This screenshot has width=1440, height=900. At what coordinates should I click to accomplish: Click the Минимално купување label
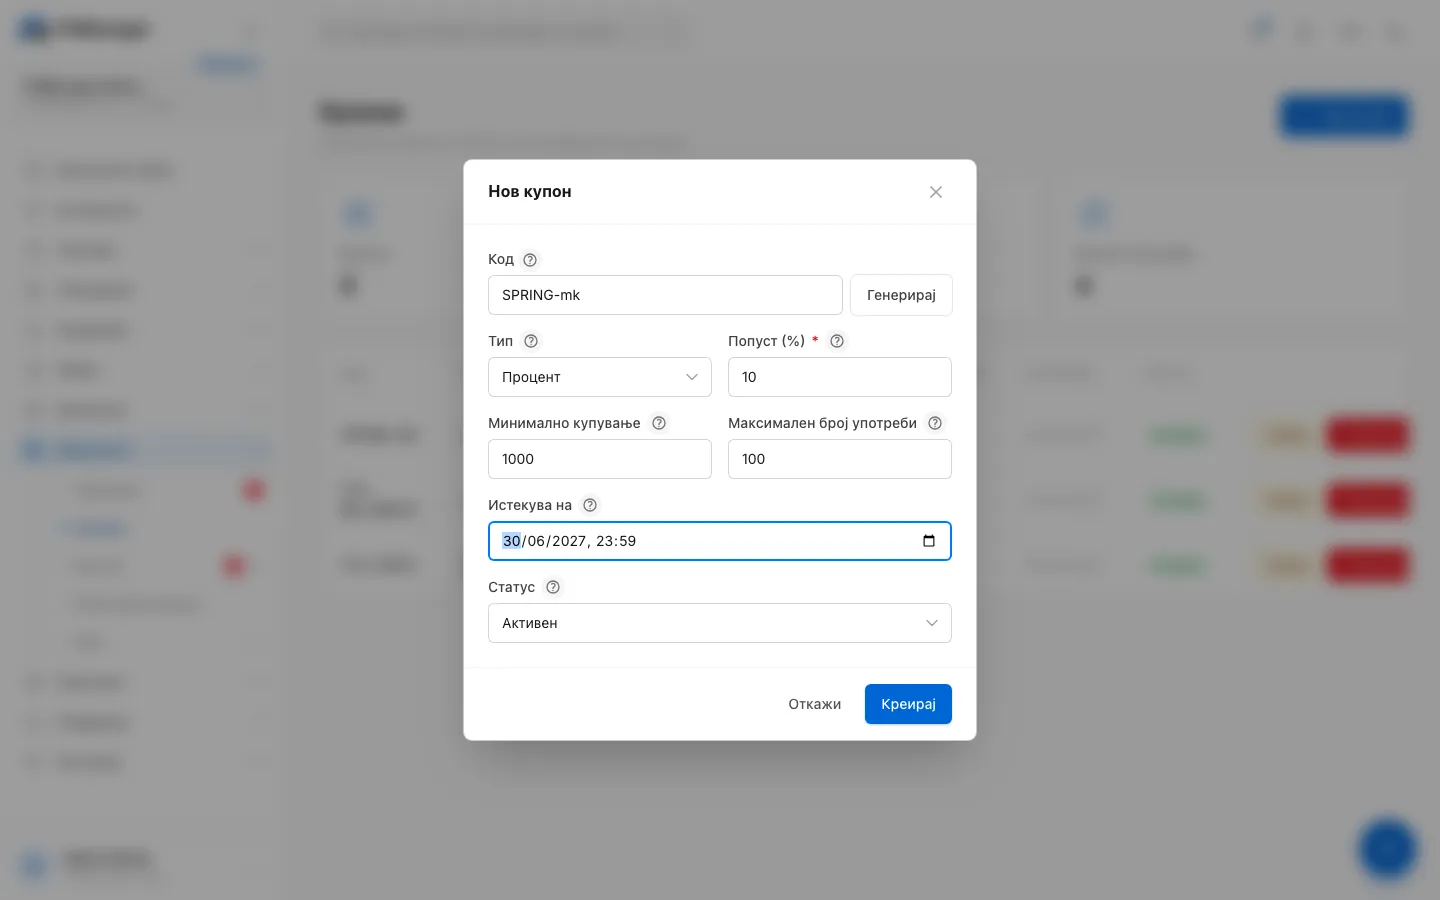564,424
